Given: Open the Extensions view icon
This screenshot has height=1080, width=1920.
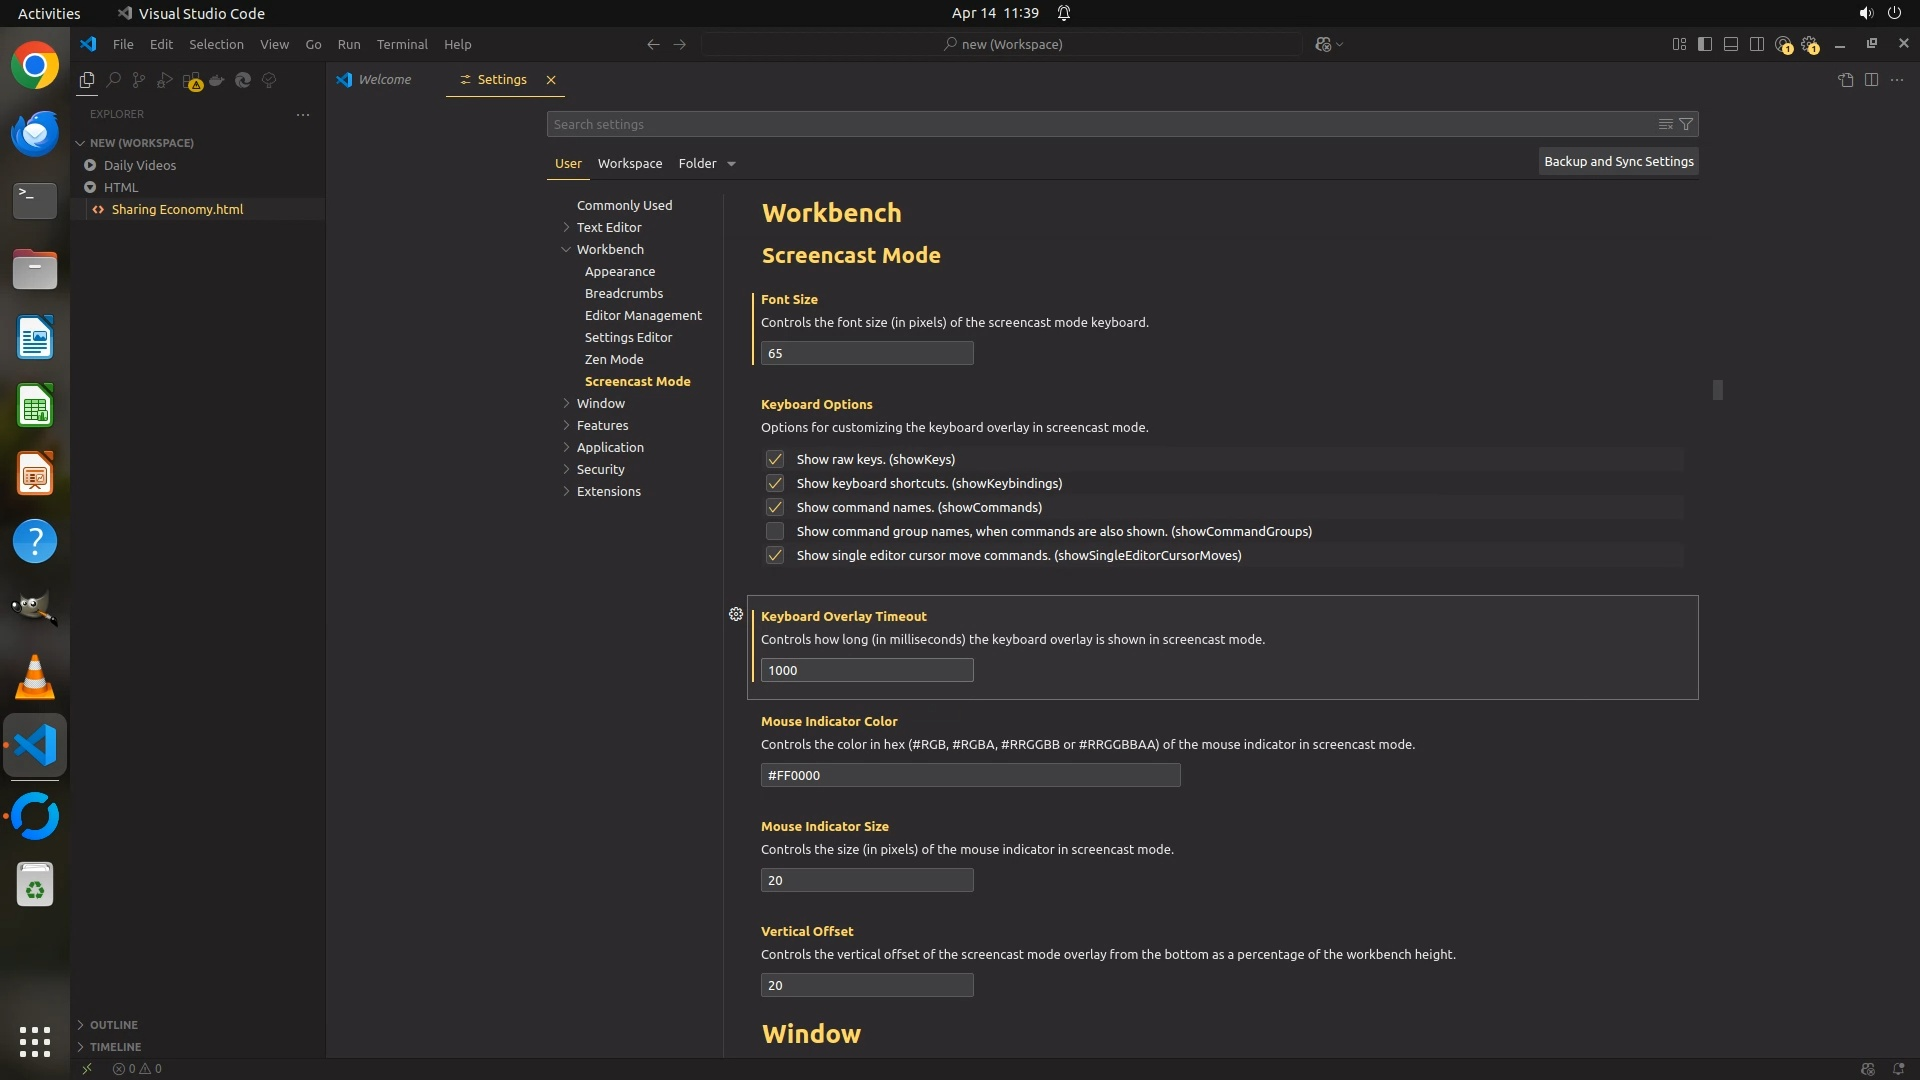Looking at the screenshot, I should [191, 80].
